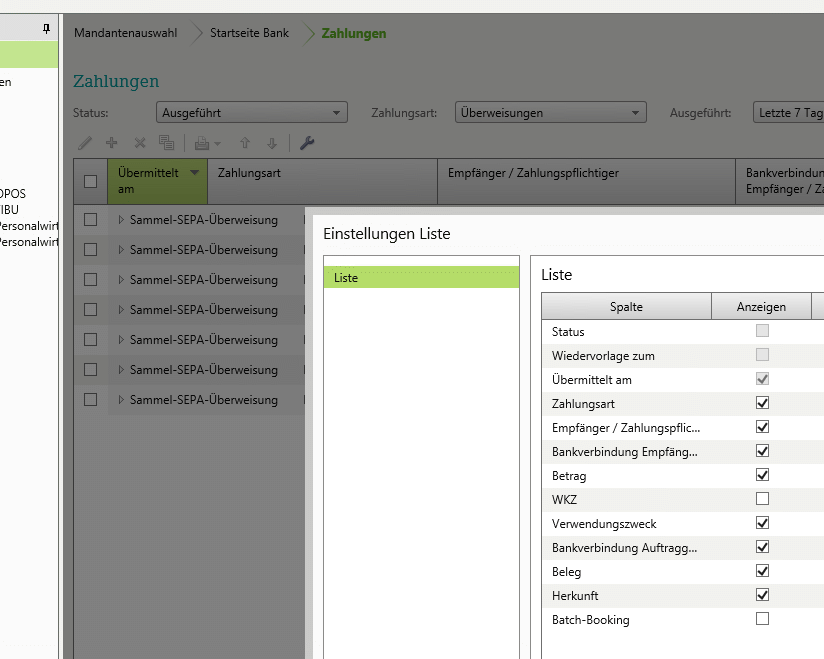Viewport: 824px width, 659px height.
Task: Toggle the select-all checkbox in table header
Action: [x=90, y=181]
